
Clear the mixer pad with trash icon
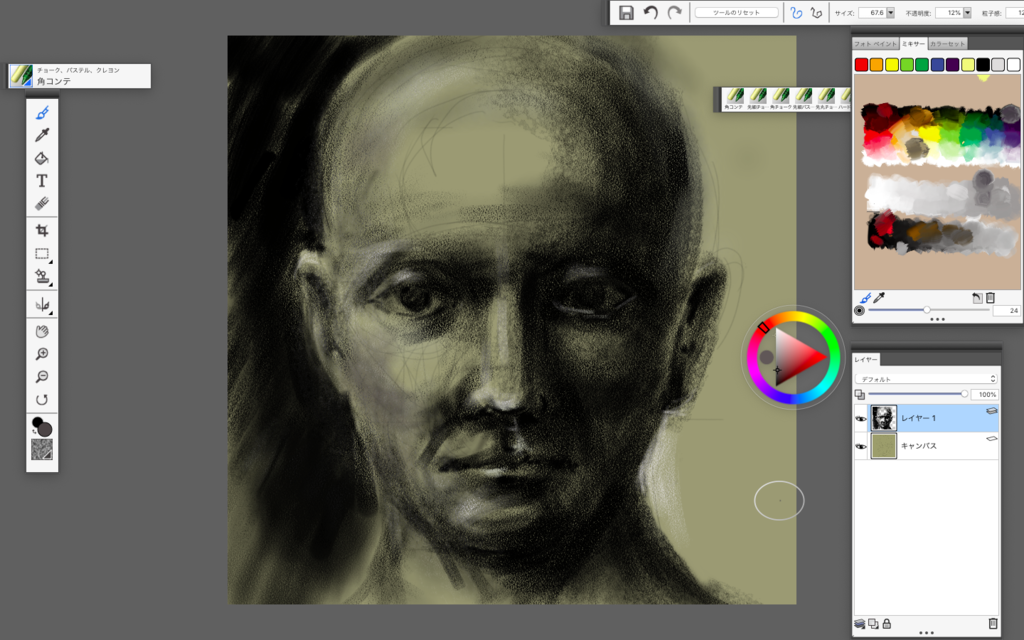[990, 298]
